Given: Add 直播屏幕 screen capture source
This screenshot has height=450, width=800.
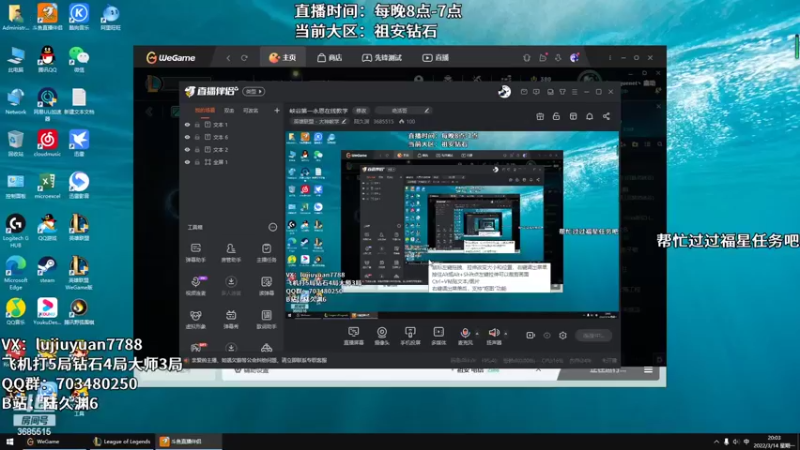Looking at the screenshot, I should click(x=353, y=336).
